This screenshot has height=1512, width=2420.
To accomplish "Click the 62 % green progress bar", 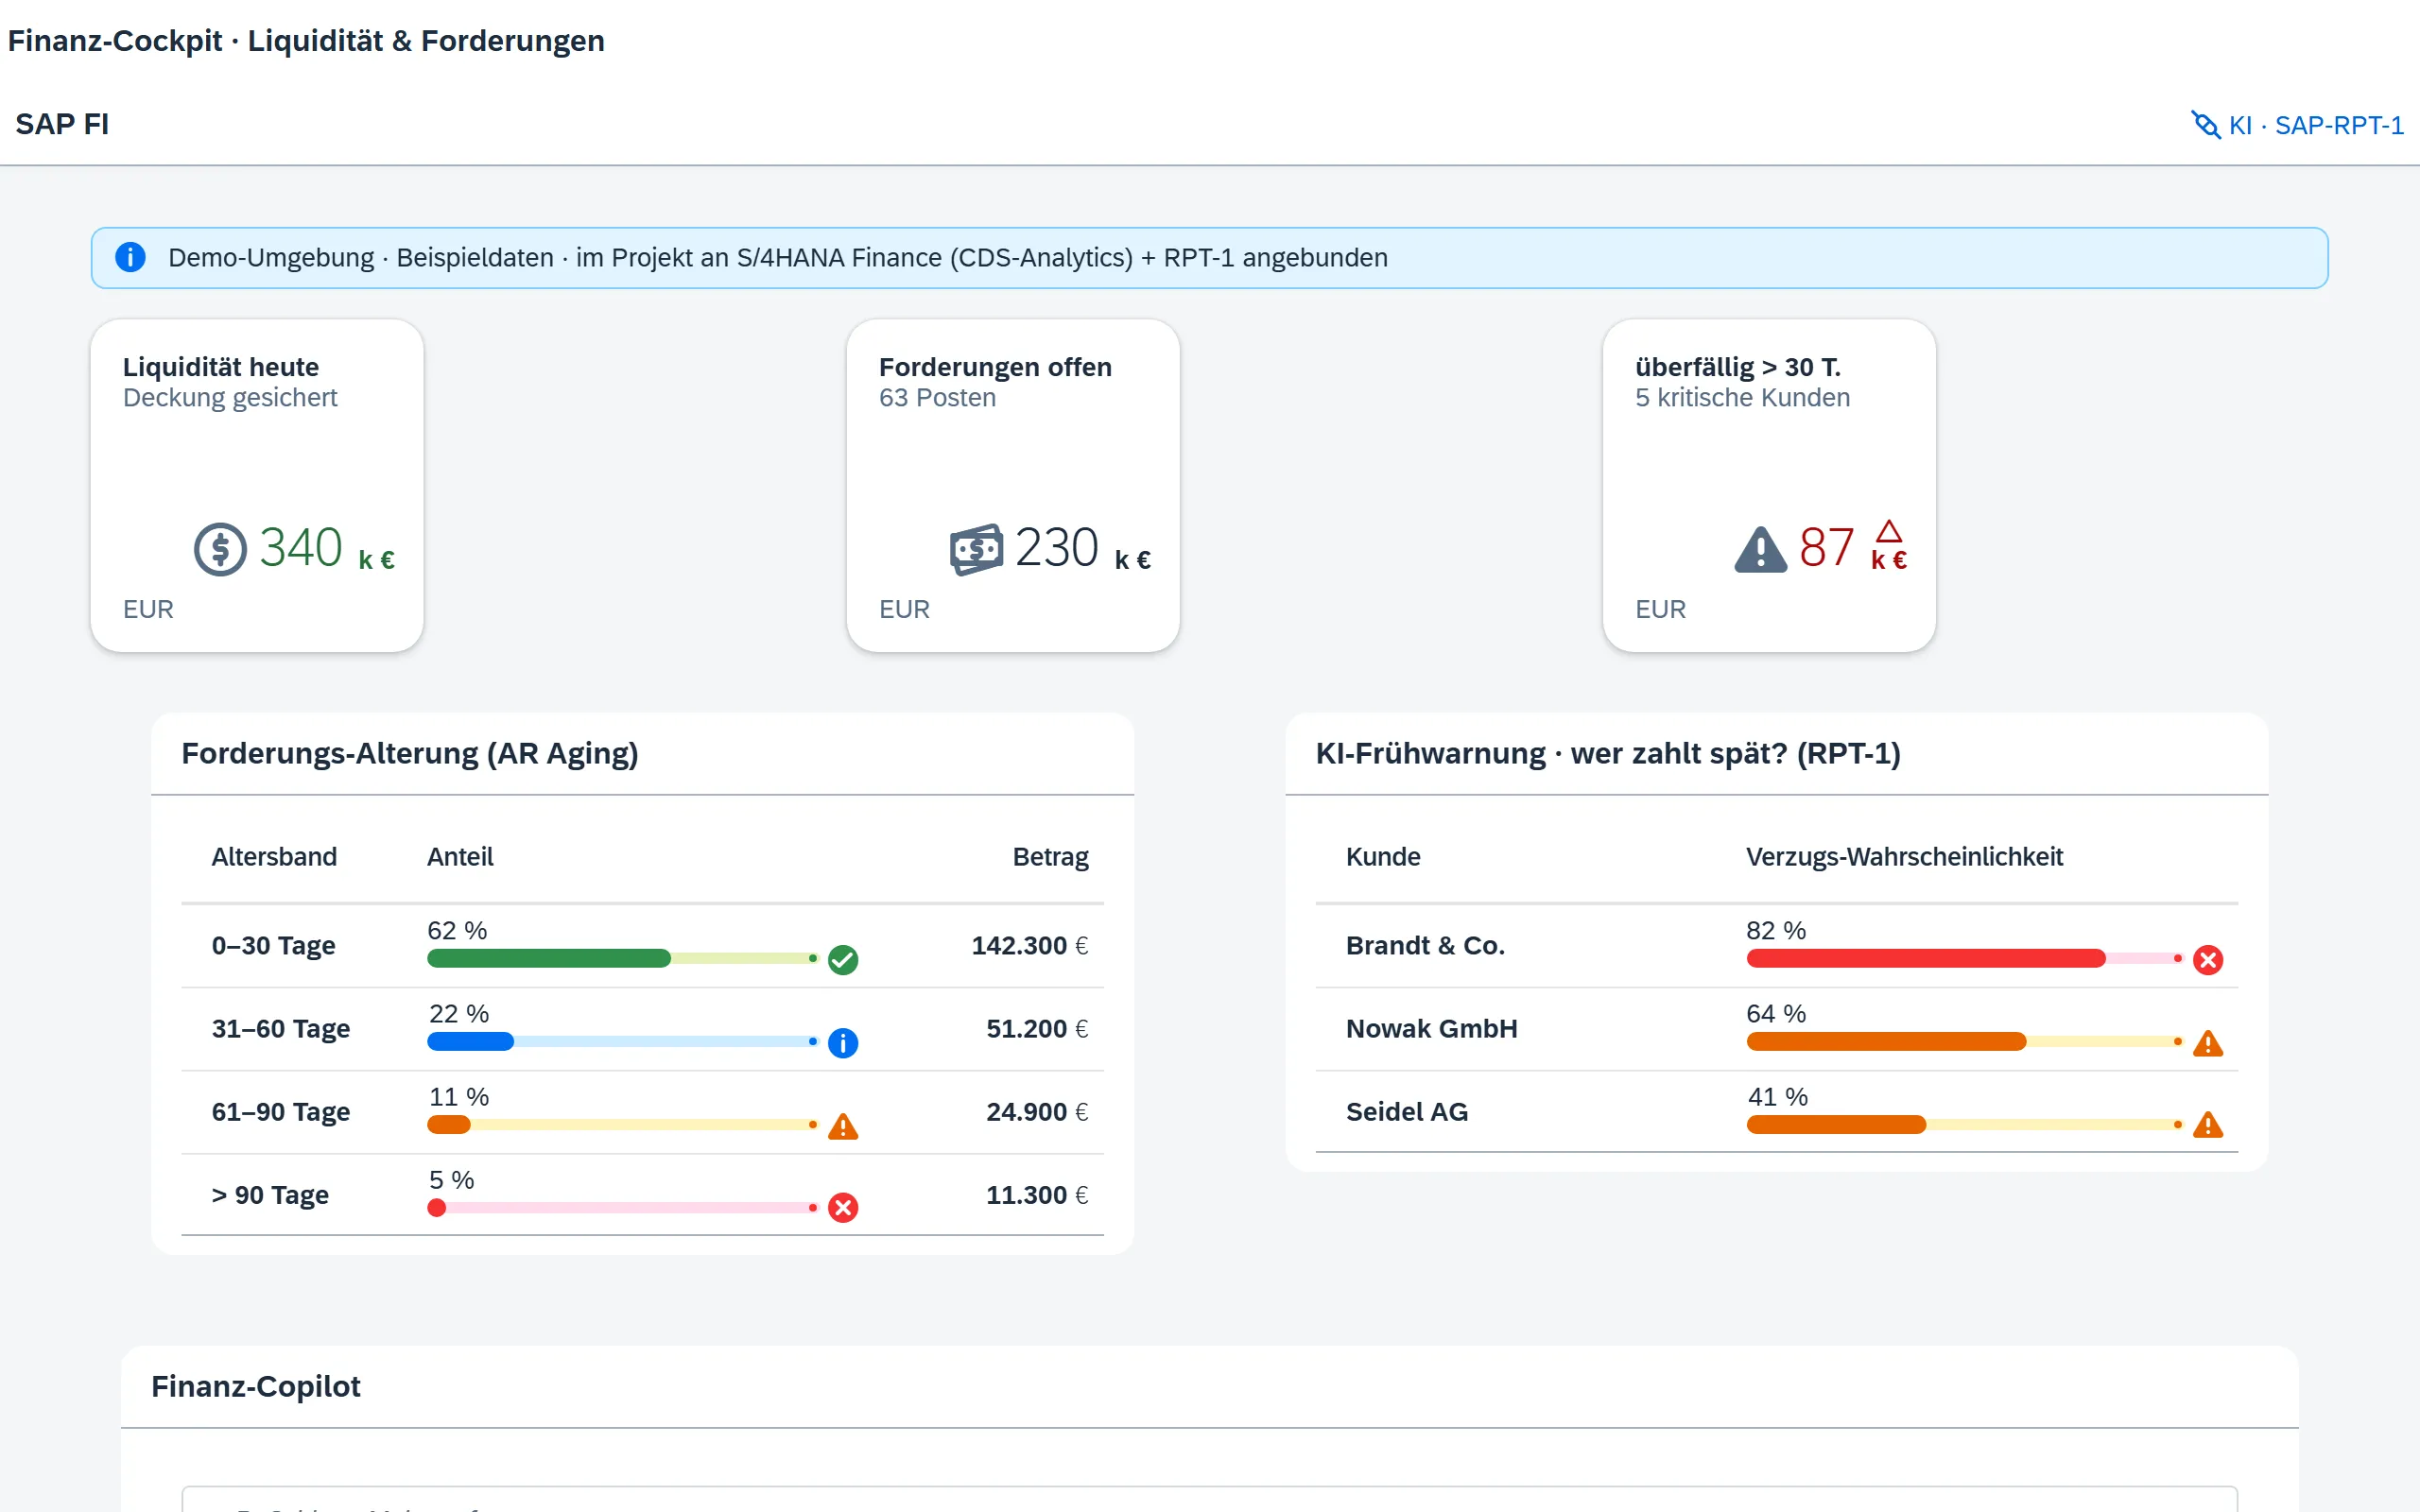I will [622, 958].
